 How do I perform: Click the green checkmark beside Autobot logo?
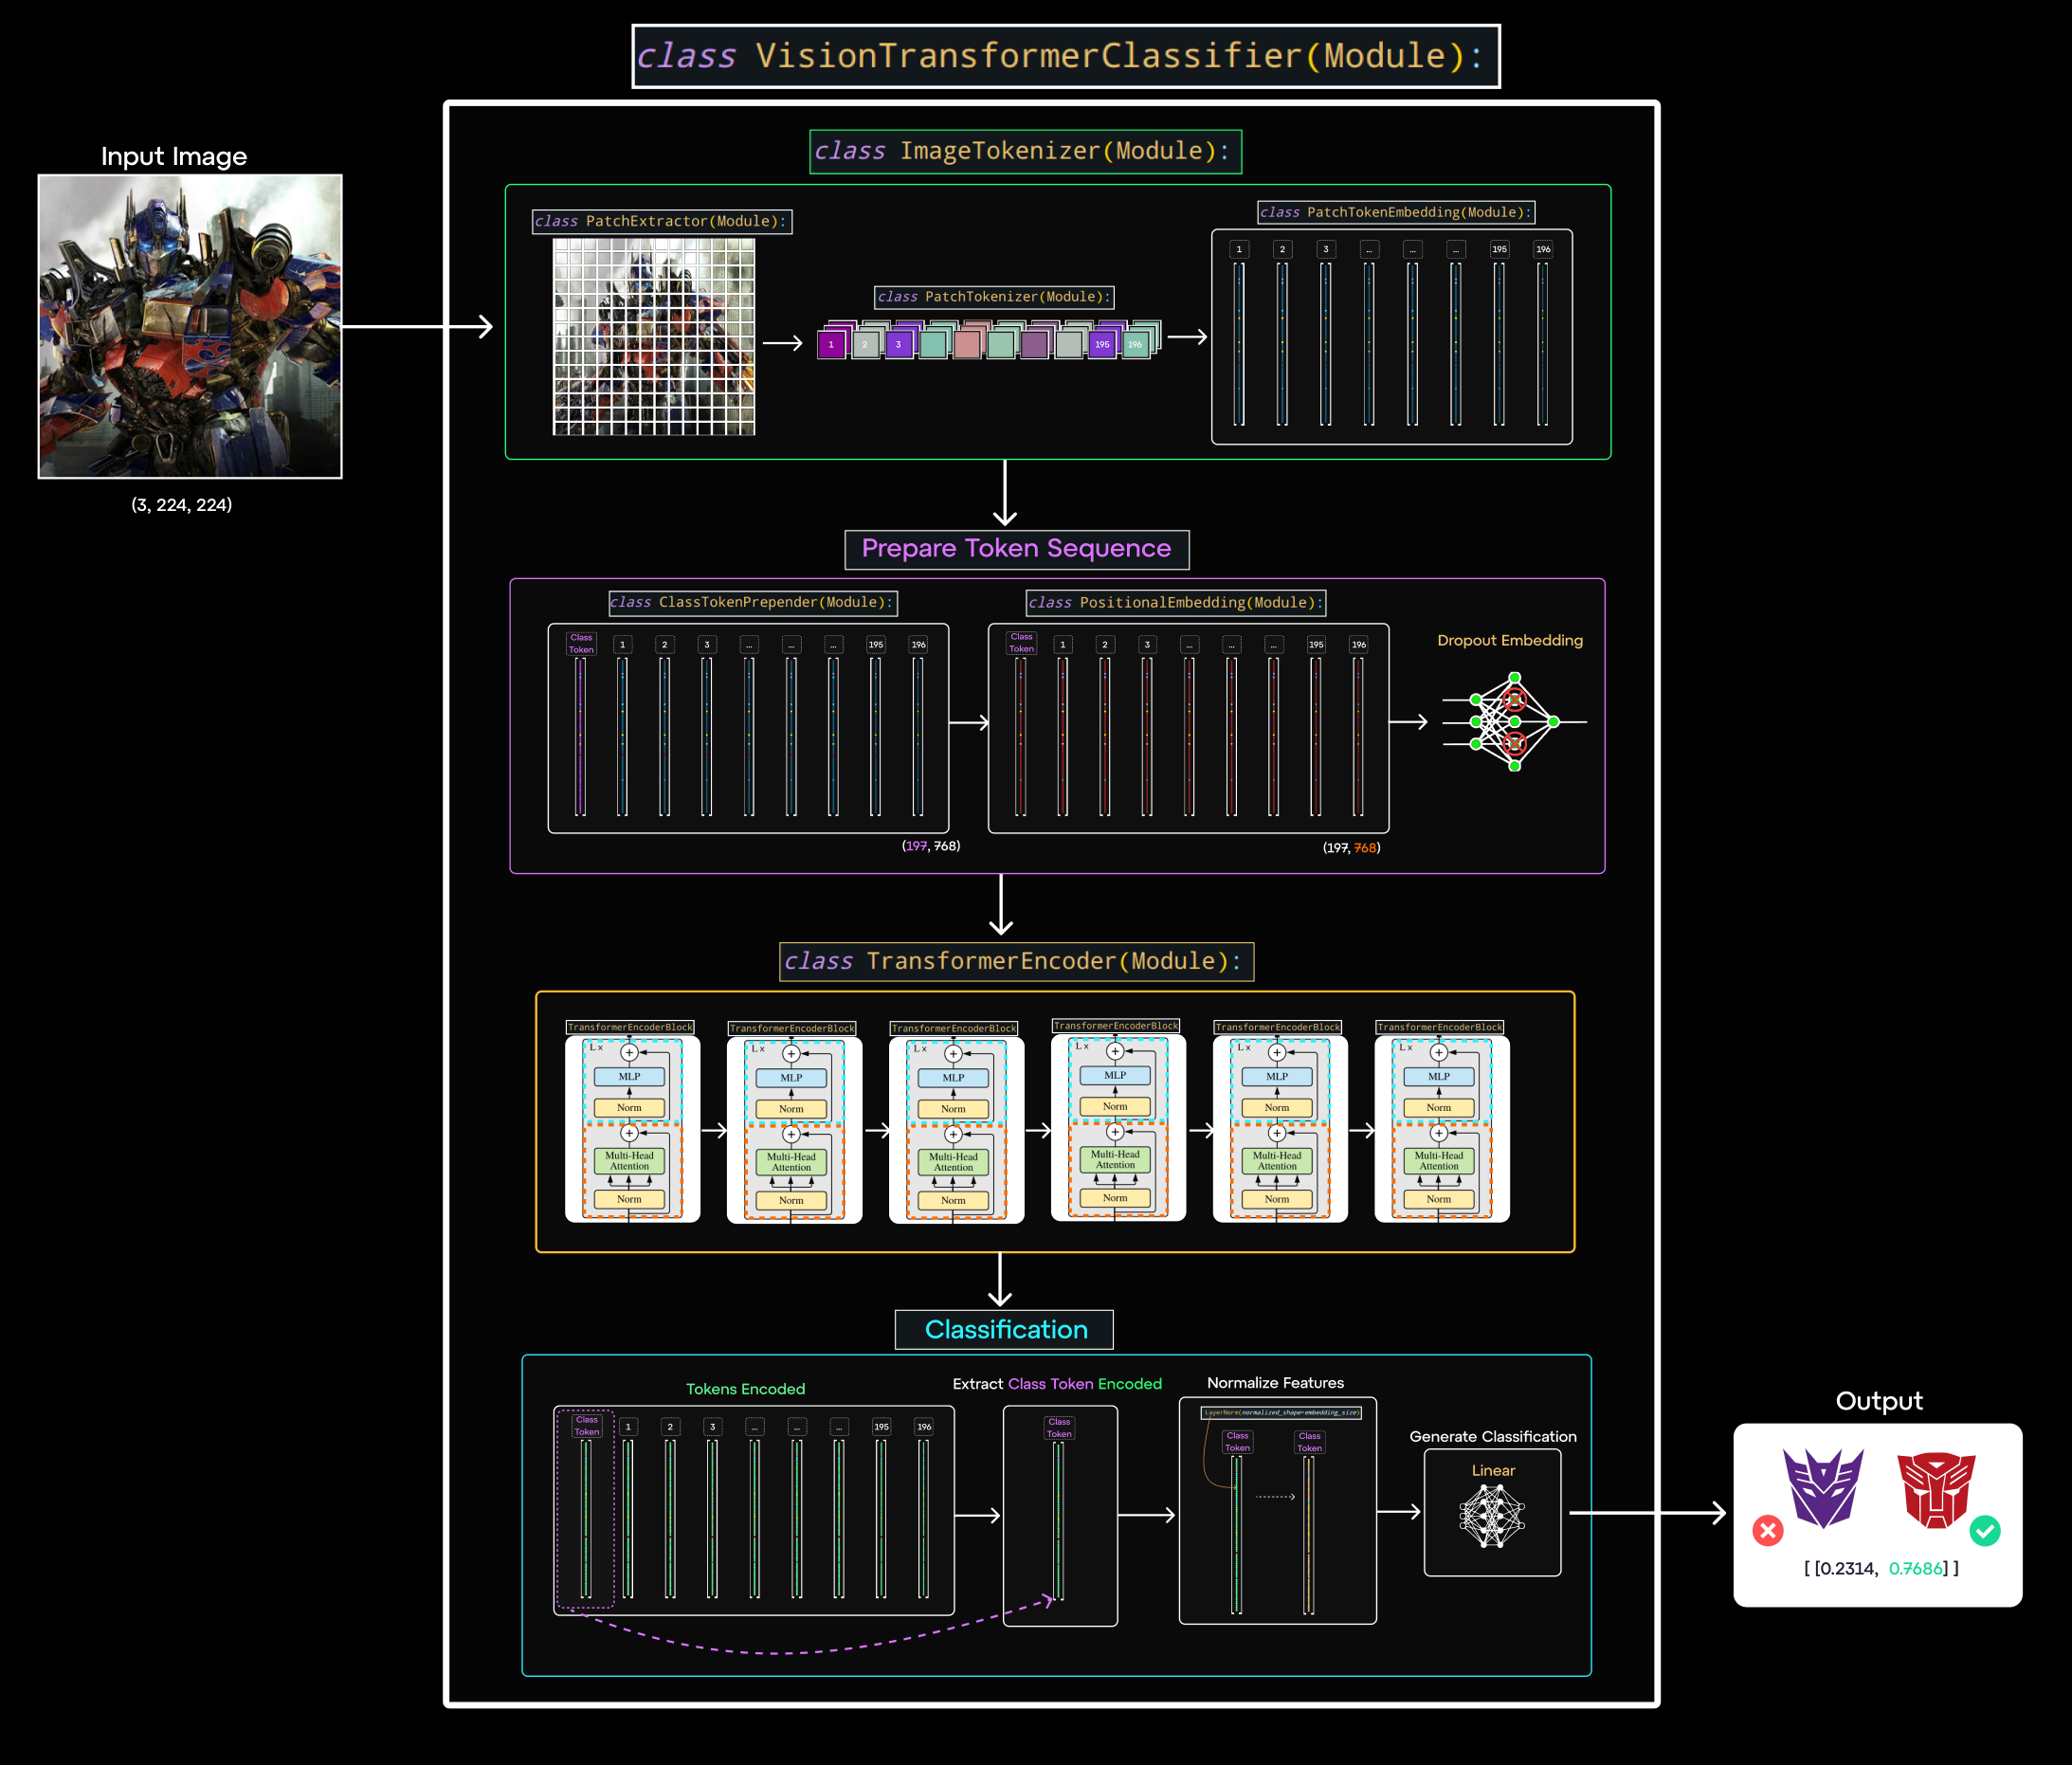1985,1530
